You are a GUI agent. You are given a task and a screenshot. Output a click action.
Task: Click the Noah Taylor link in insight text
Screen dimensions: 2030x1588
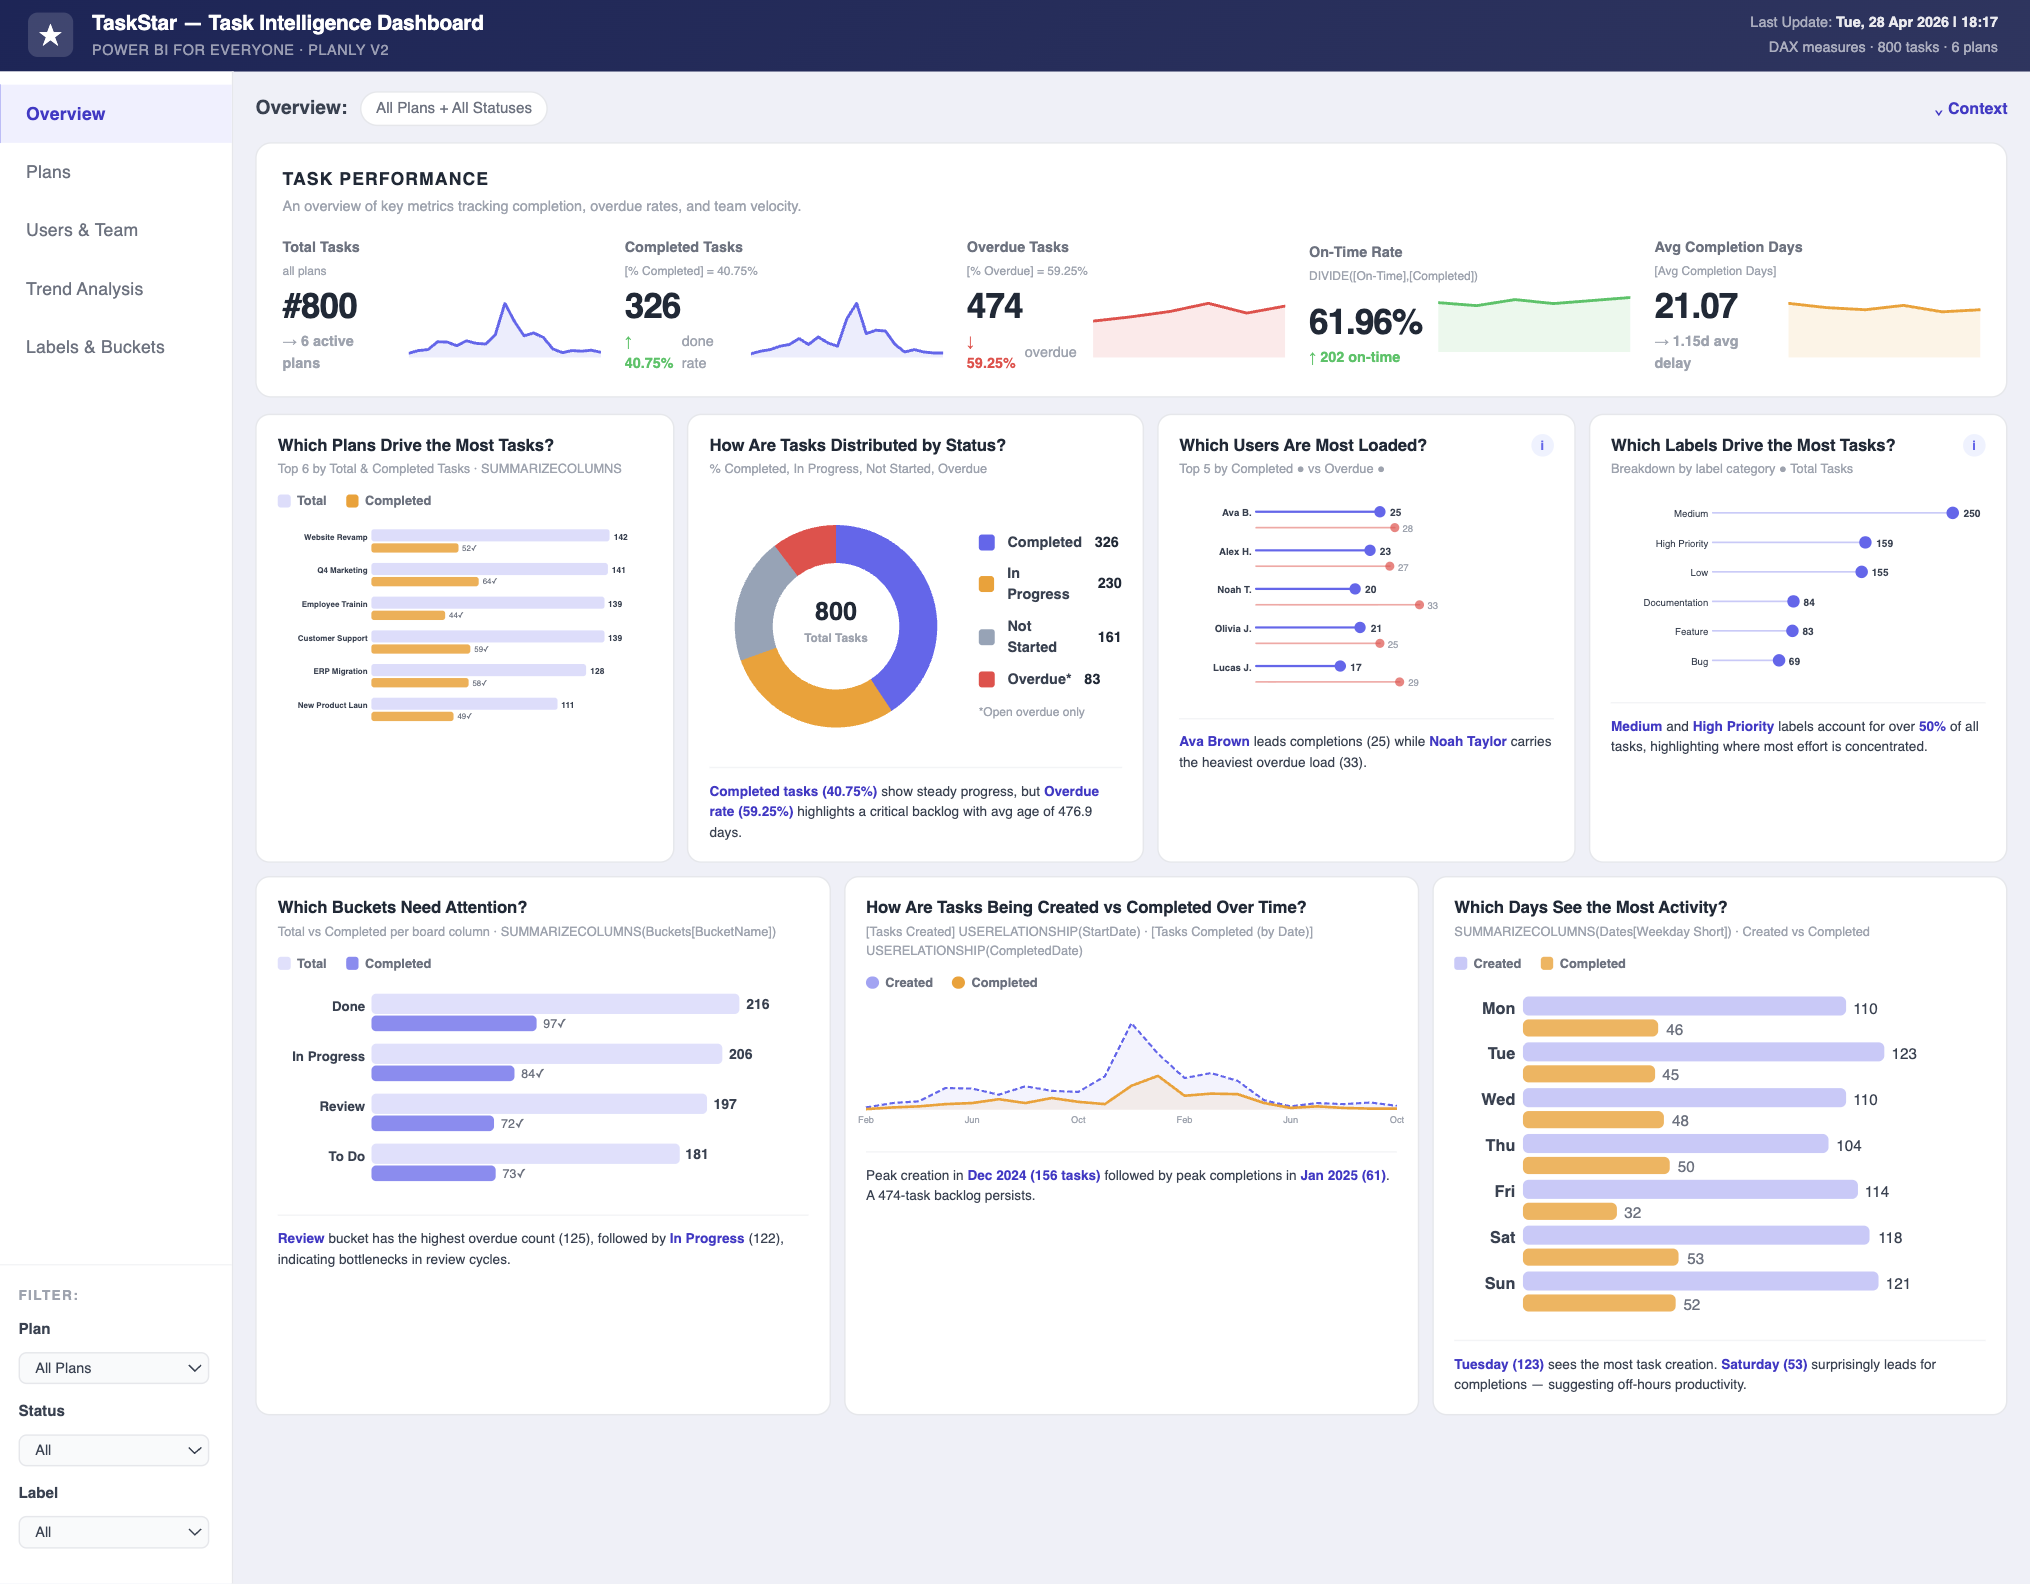(x=1467, y=741)
